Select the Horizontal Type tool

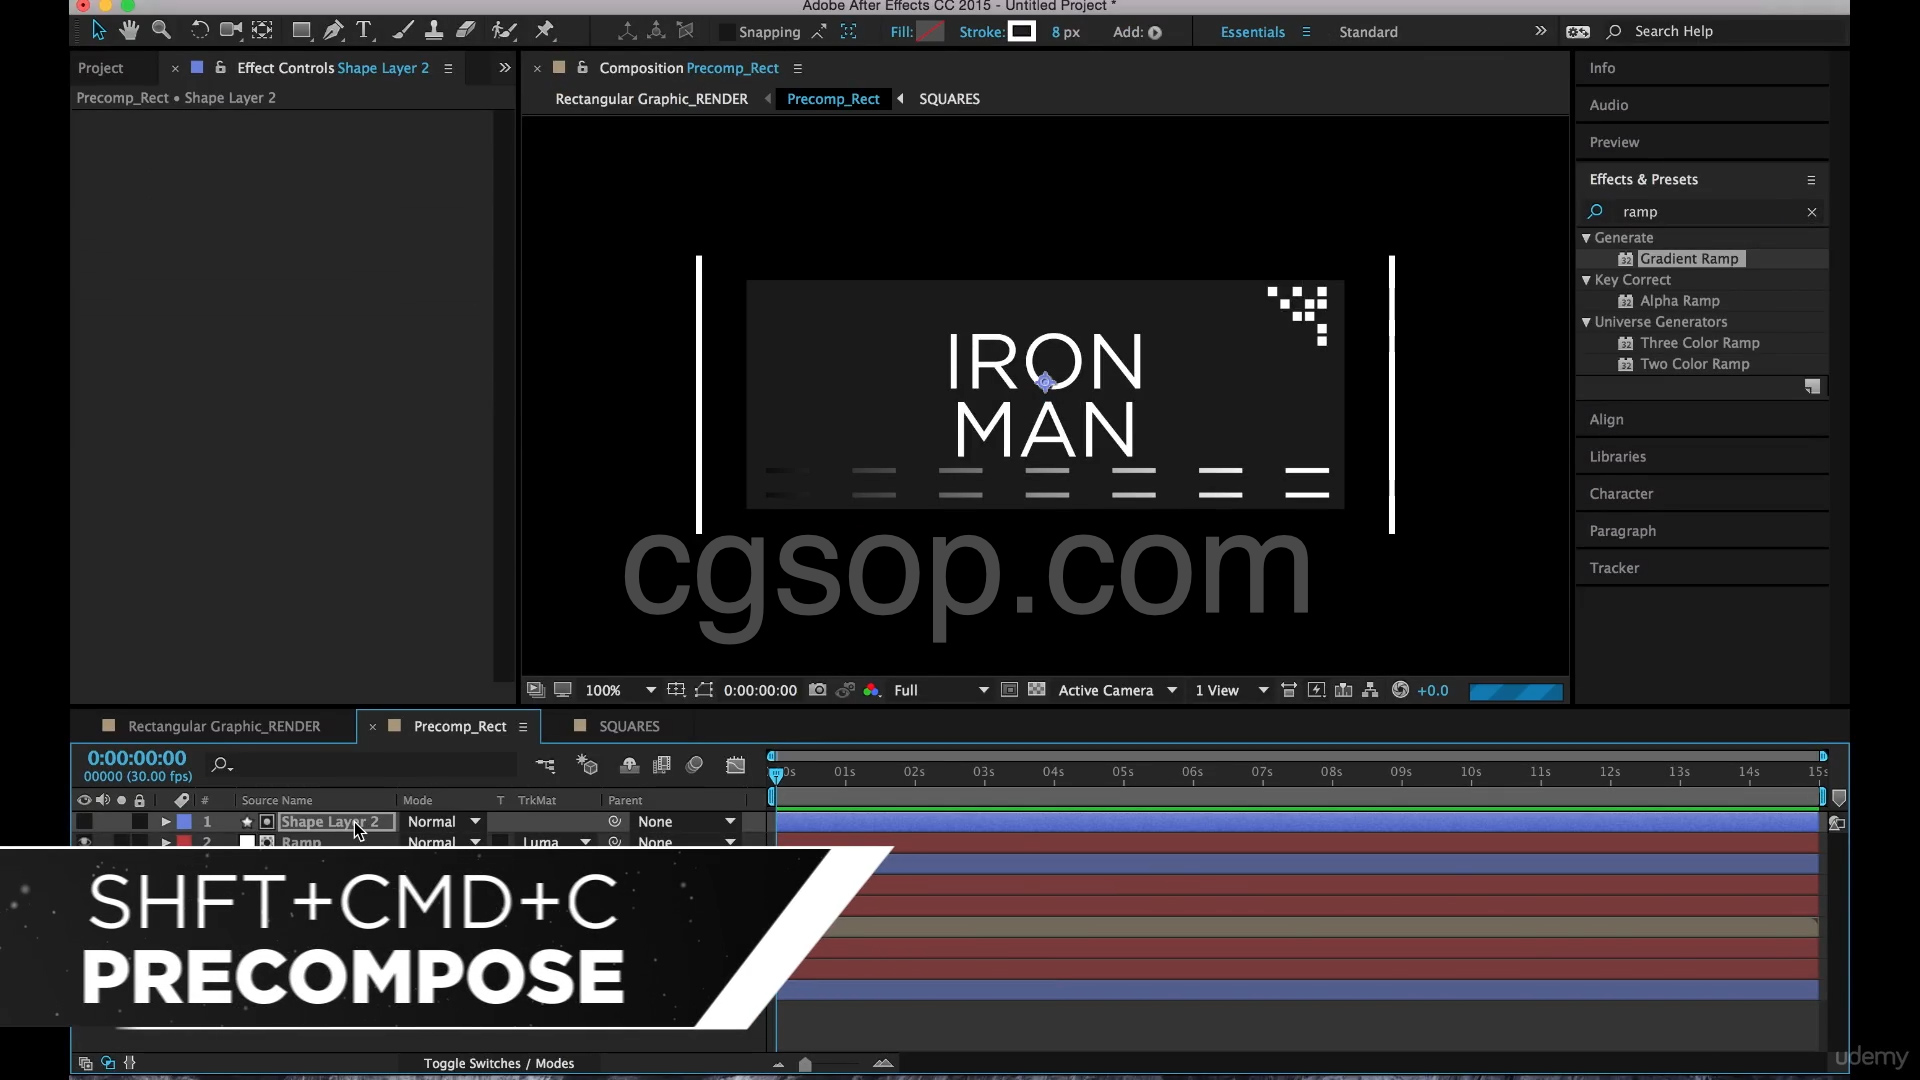click(x=364, y=31)
